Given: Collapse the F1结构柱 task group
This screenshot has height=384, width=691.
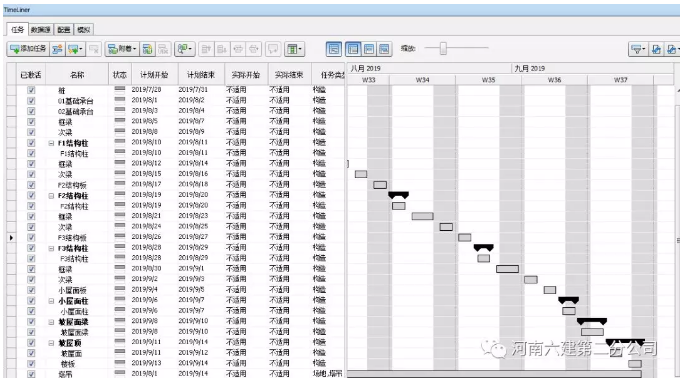Looking at the screenshot, I should (x=51, y=143).
